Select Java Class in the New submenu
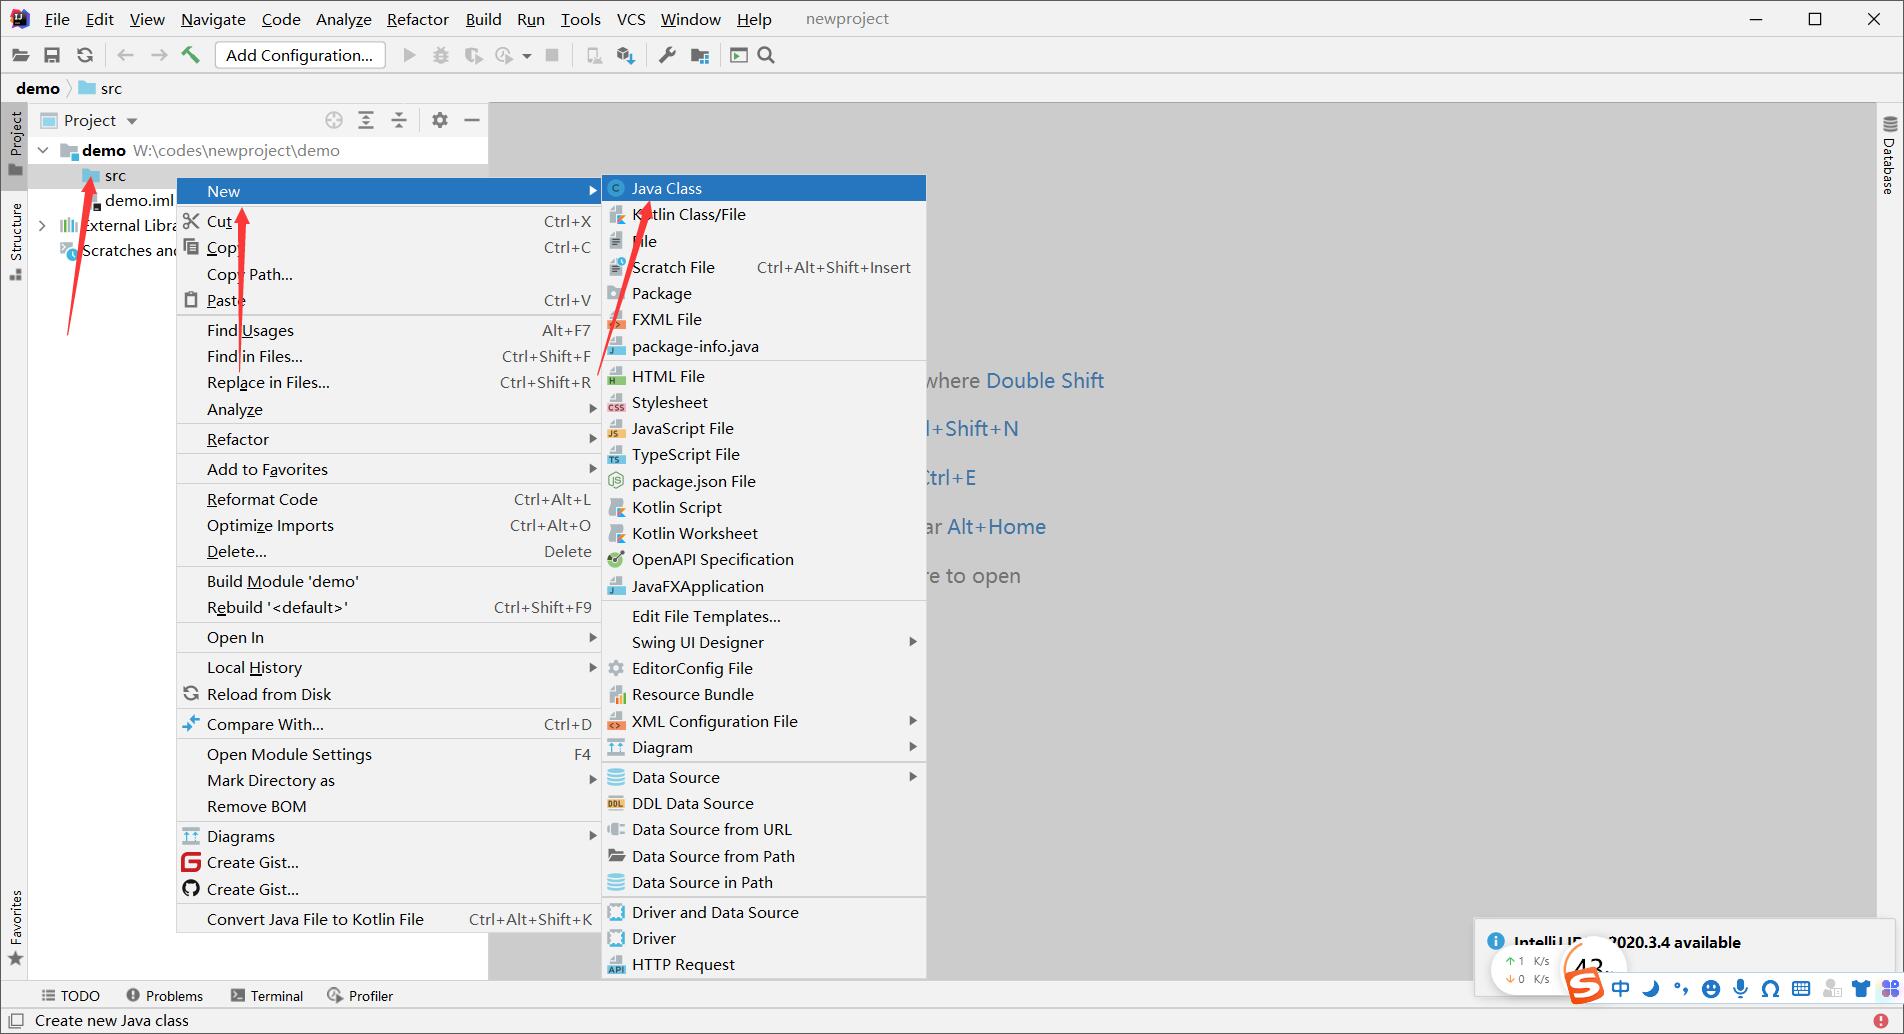 pos(764,188)
